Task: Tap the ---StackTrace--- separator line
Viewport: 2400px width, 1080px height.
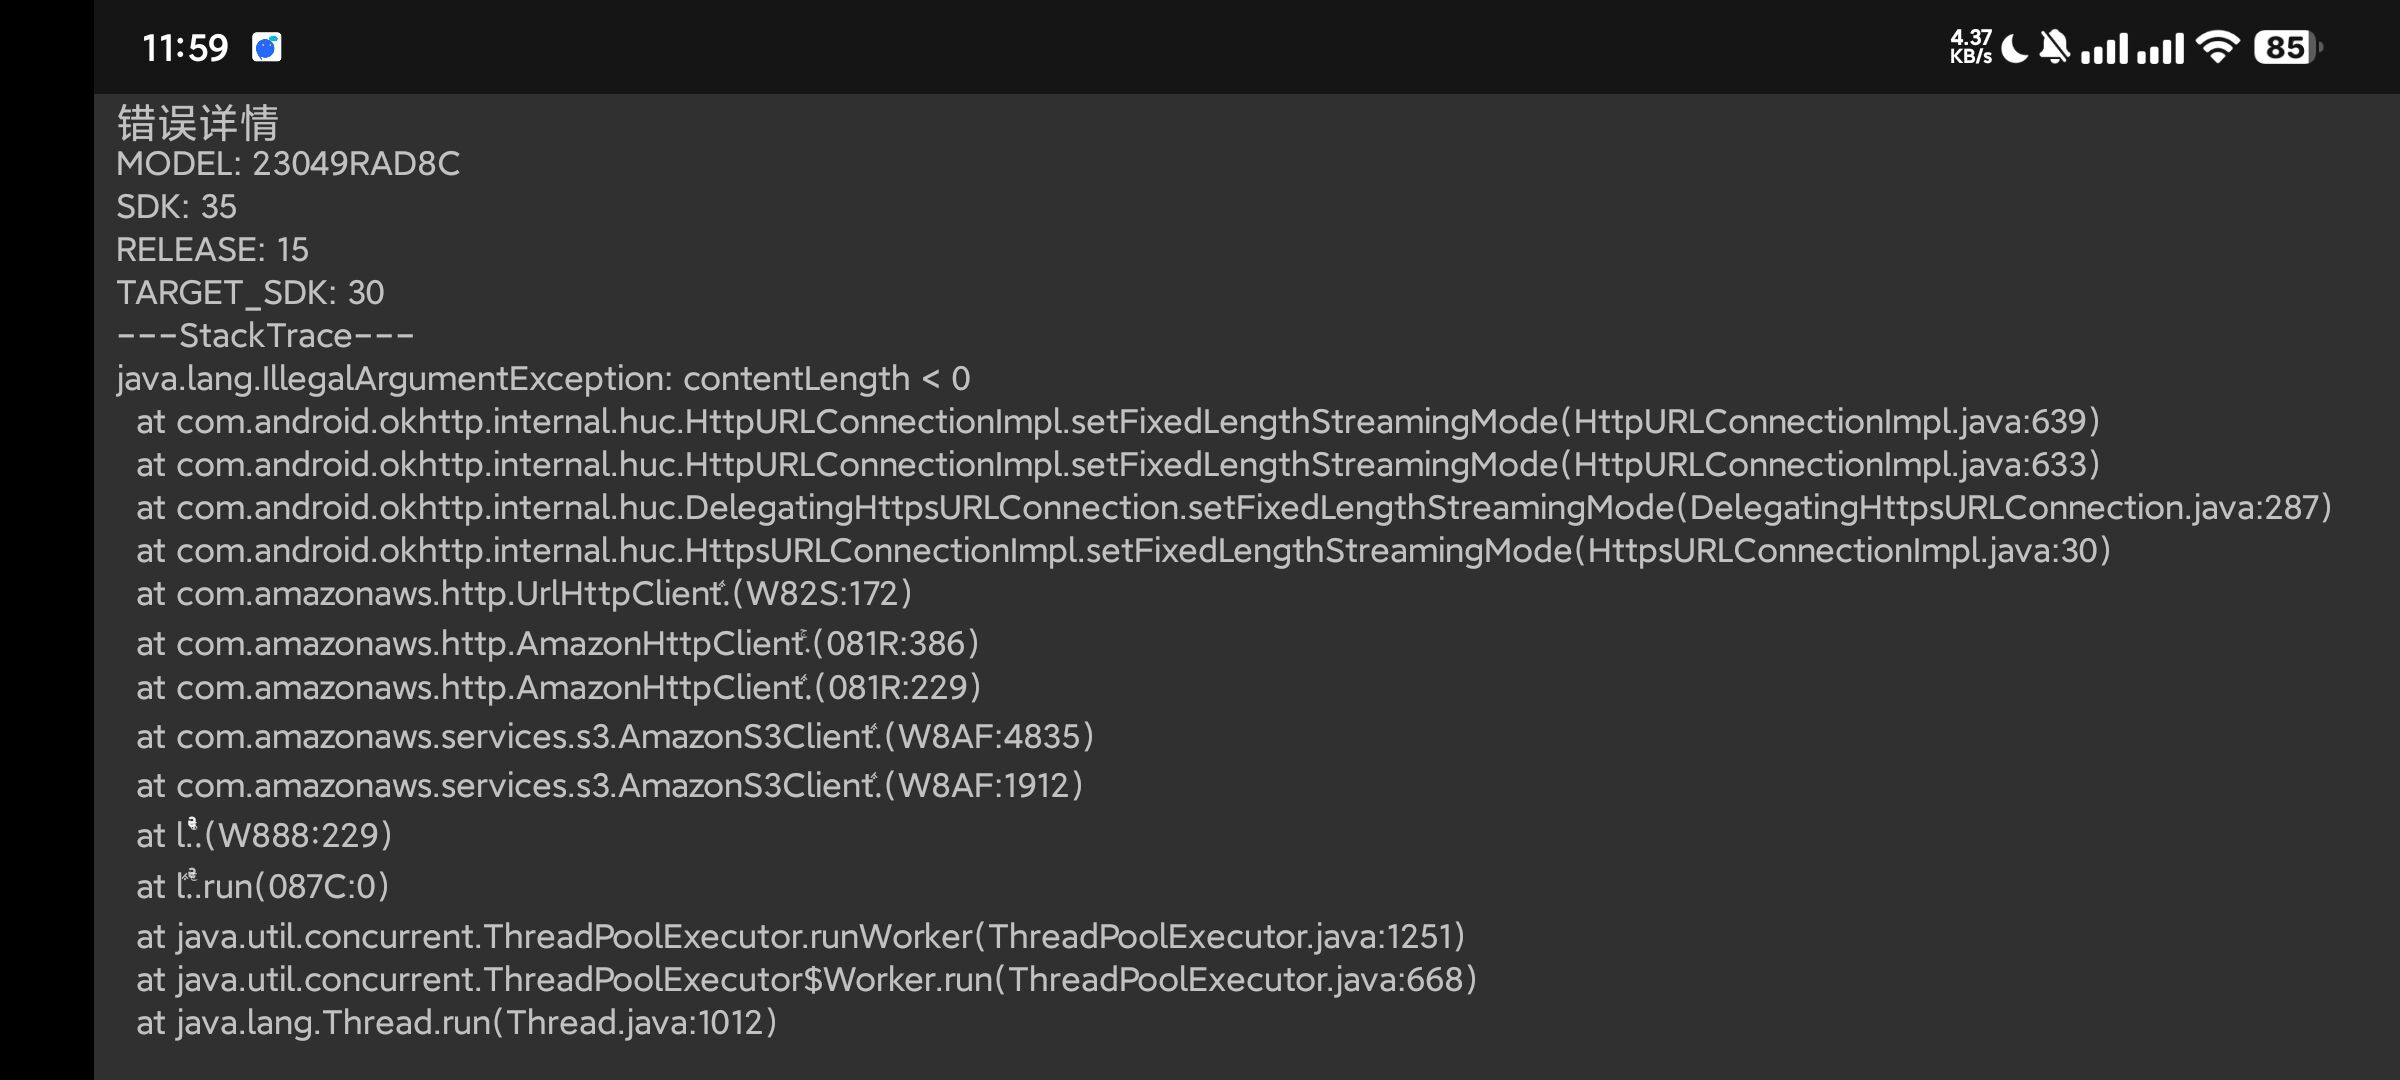Action: [265, 336]
